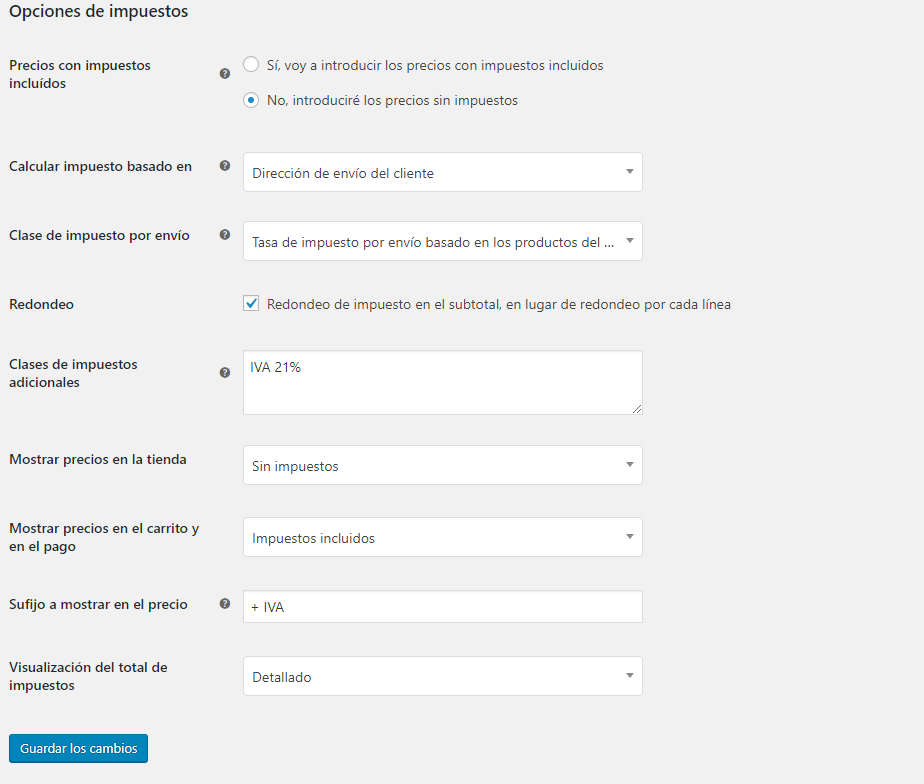
Task: Expand the Clase de impuesto por envío dropdown
Action: [x=443, y=241]
